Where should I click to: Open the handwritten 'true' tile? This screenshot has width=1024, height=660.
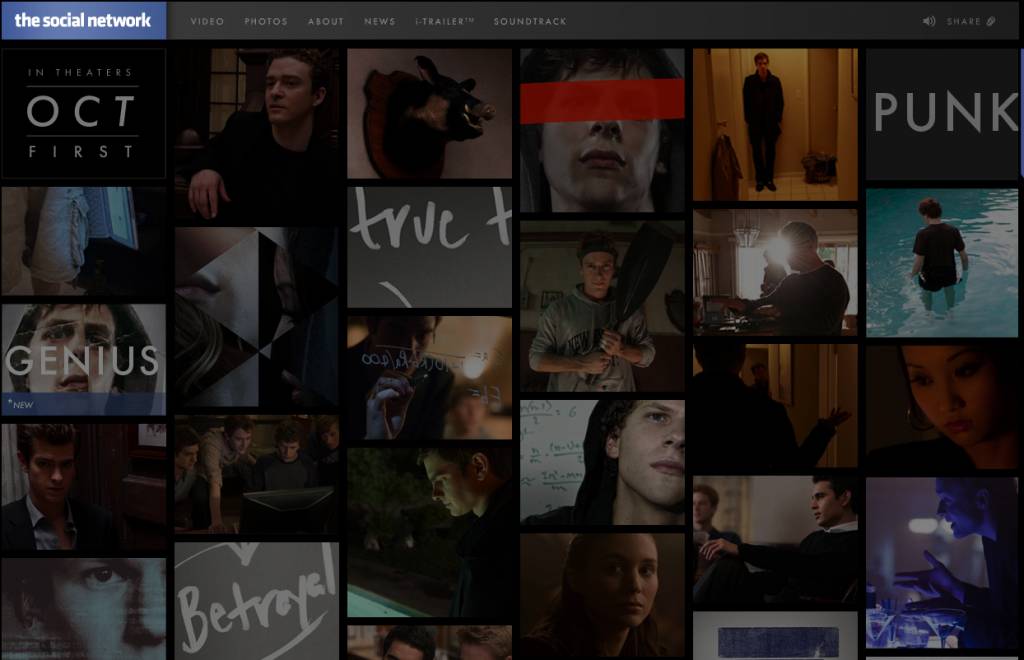pos(429,247)
